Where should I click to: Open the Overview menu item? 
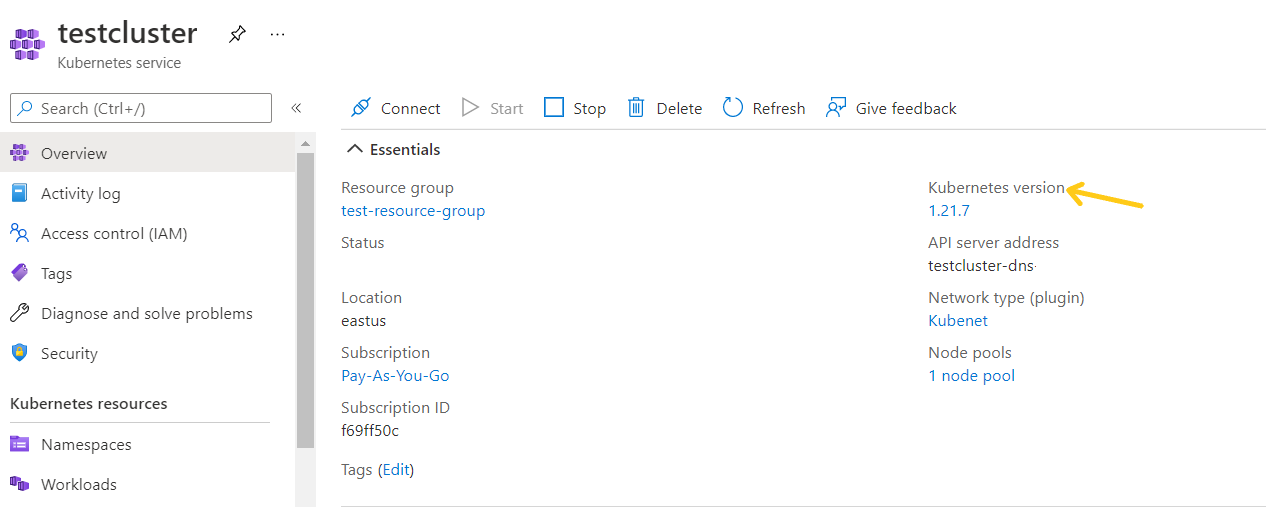(x=74, y=153)
